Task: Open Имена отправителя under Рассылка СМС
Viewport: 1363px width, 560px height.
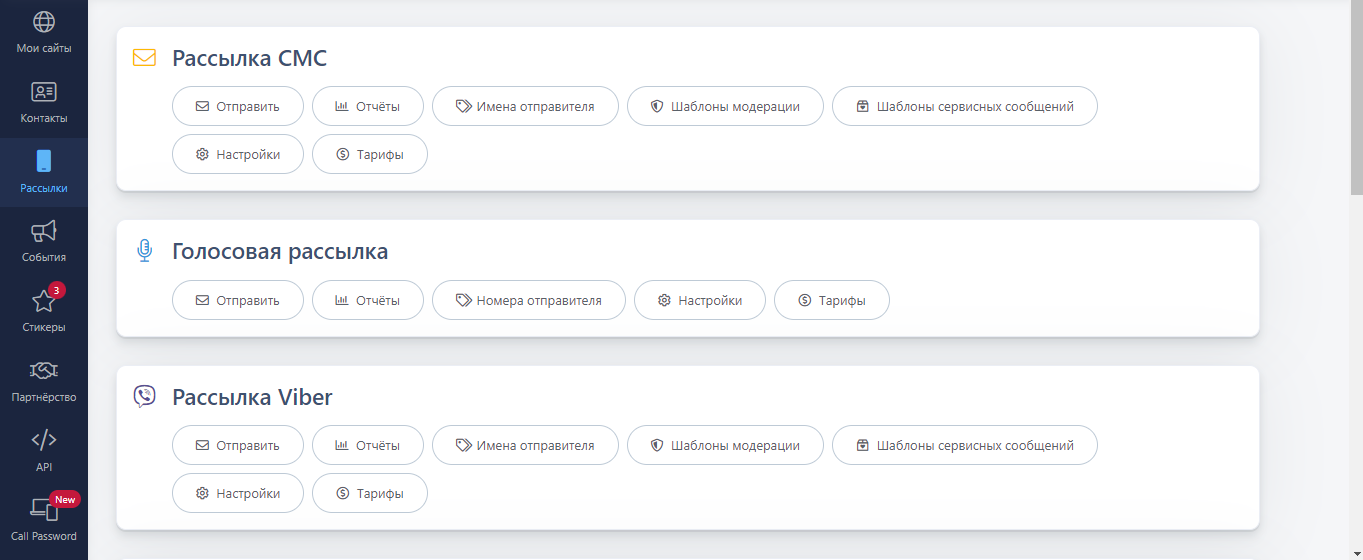Action: pos(525,106)
